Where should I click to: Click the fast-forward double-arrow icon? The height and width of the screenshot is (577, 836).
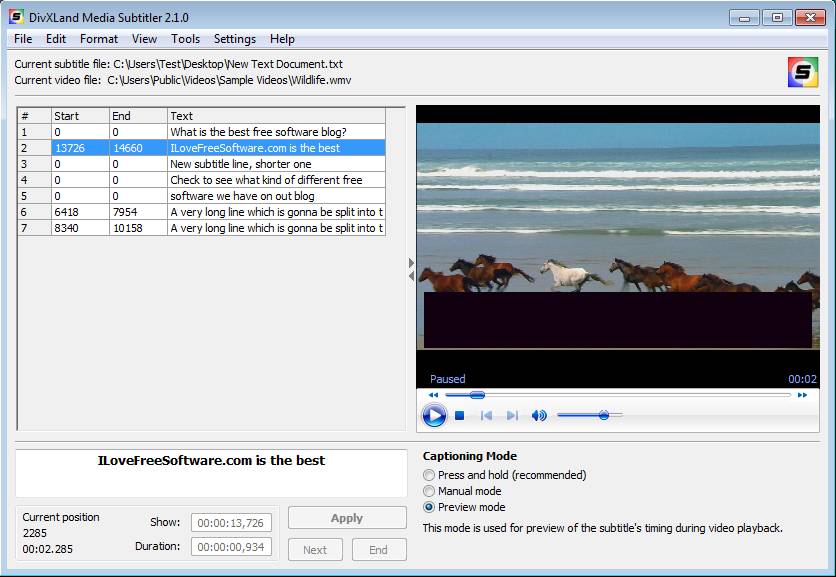click(802, 395)
